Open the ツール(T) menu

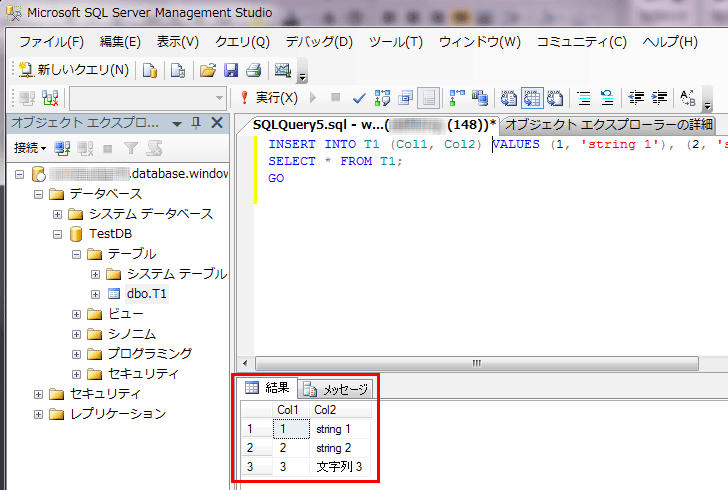tap(396, 42)
